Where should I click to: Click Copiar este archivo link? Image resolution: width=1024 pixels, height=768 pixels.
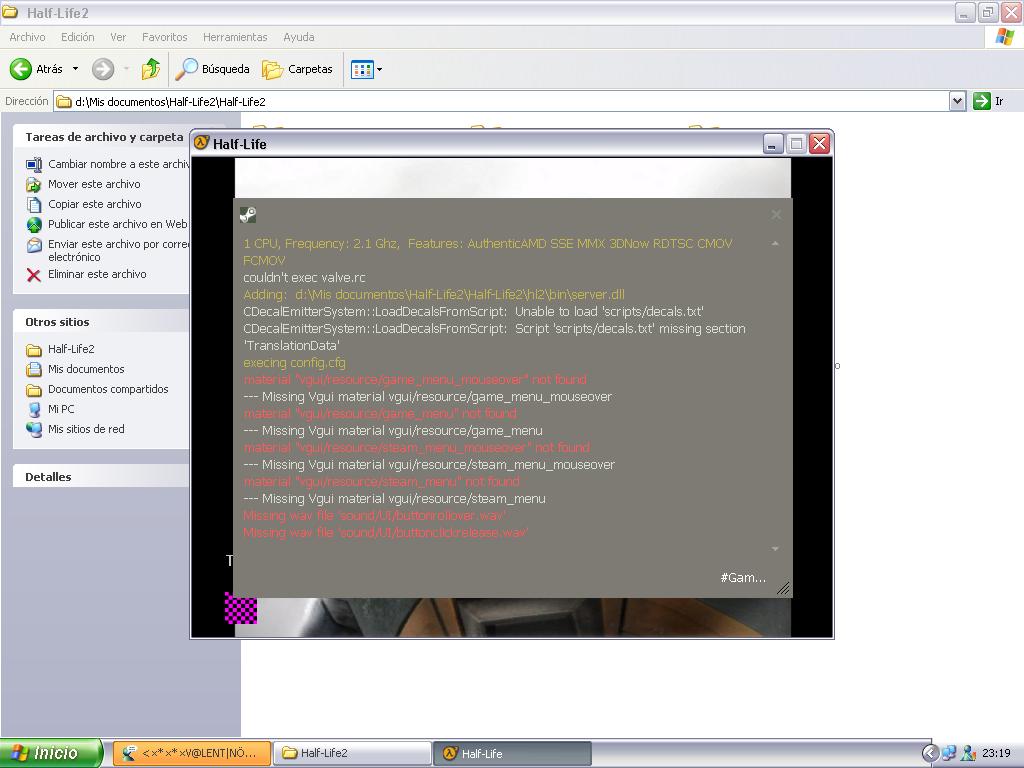pyautogui.click(x=95, y=204)
